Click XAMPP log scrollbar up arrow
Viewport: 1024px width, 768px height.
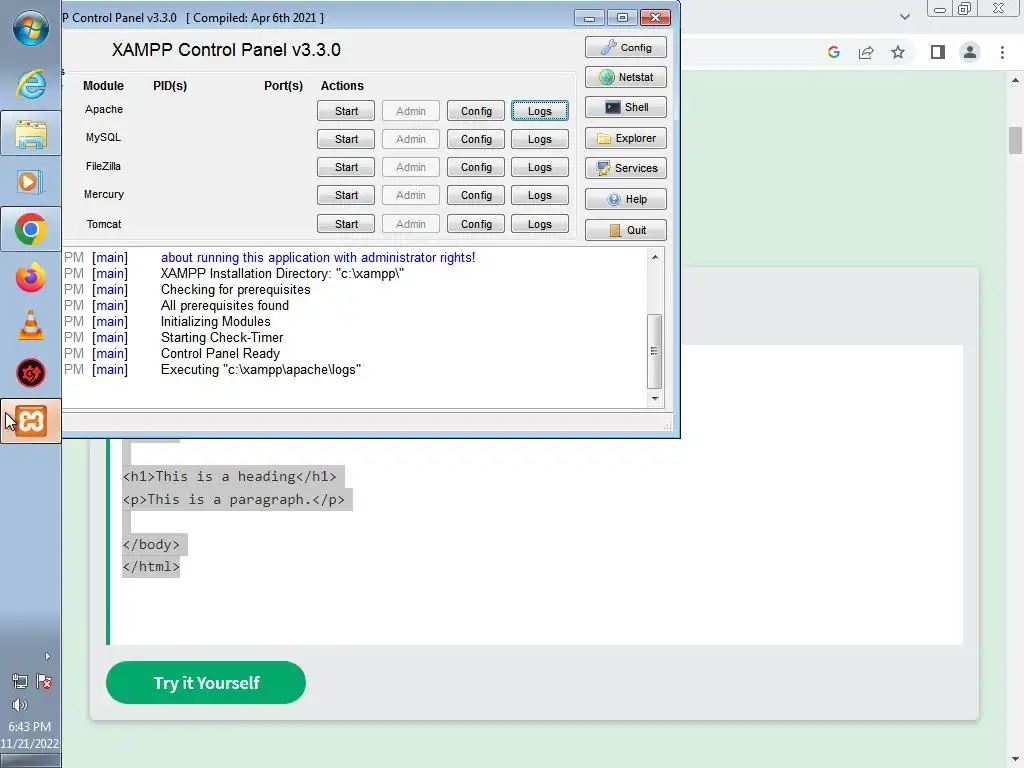pos(655,257)
